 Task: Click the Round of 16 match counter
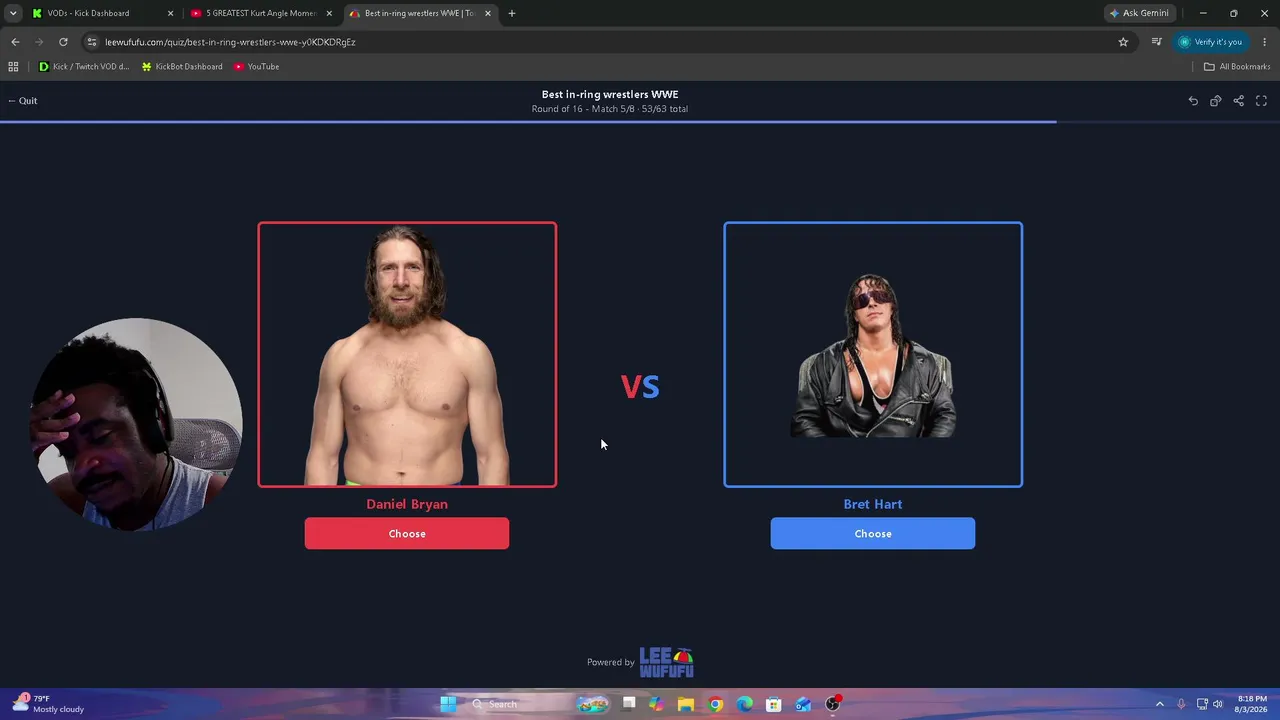610,109
